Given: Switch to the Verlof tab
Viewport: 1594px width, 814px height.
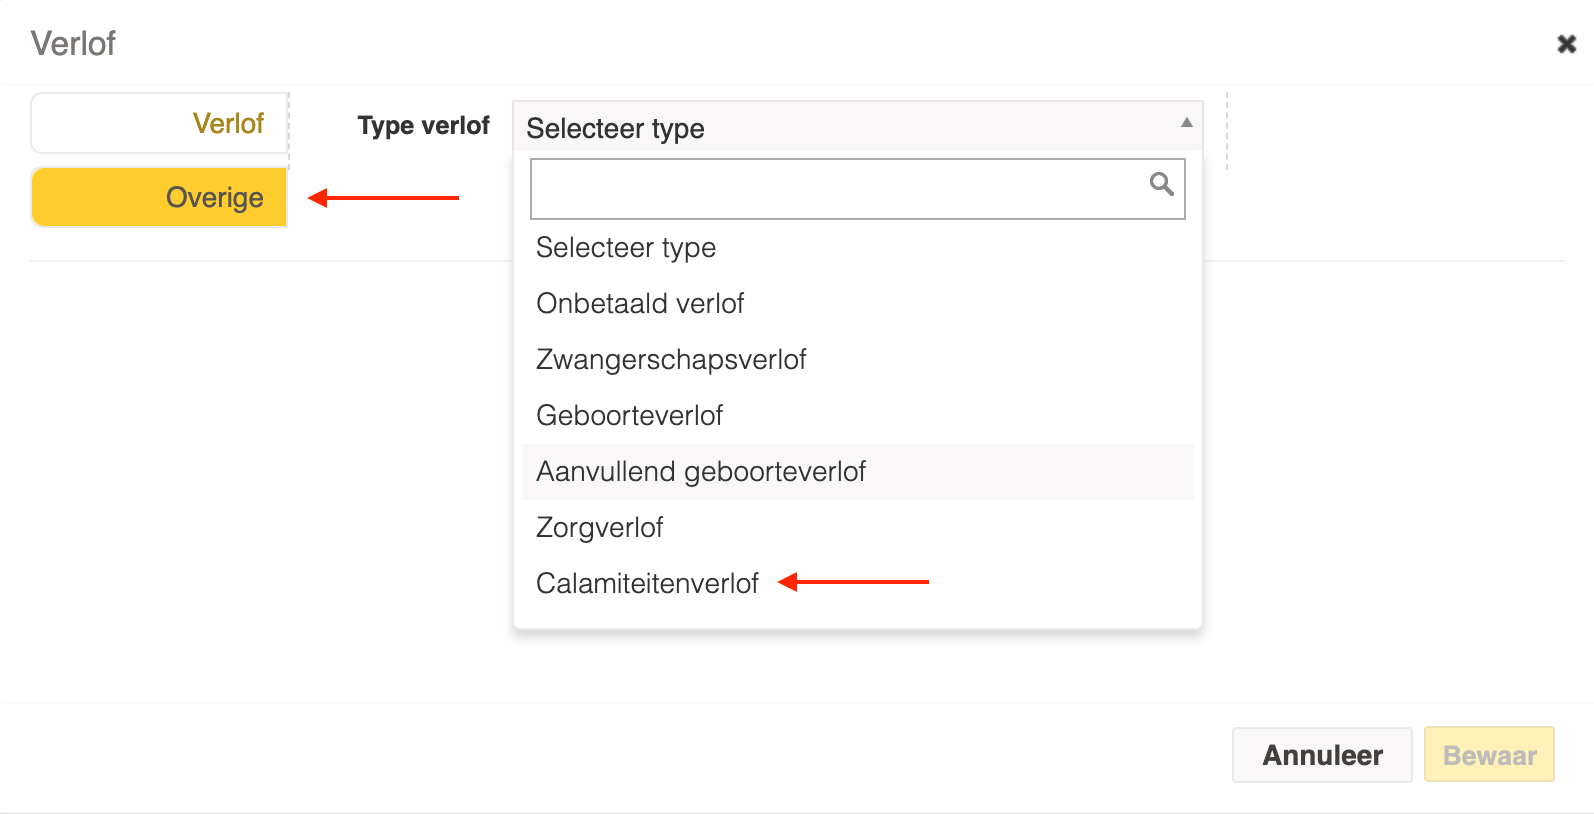Looking at the screenshot, I should [x=159, y=123].
